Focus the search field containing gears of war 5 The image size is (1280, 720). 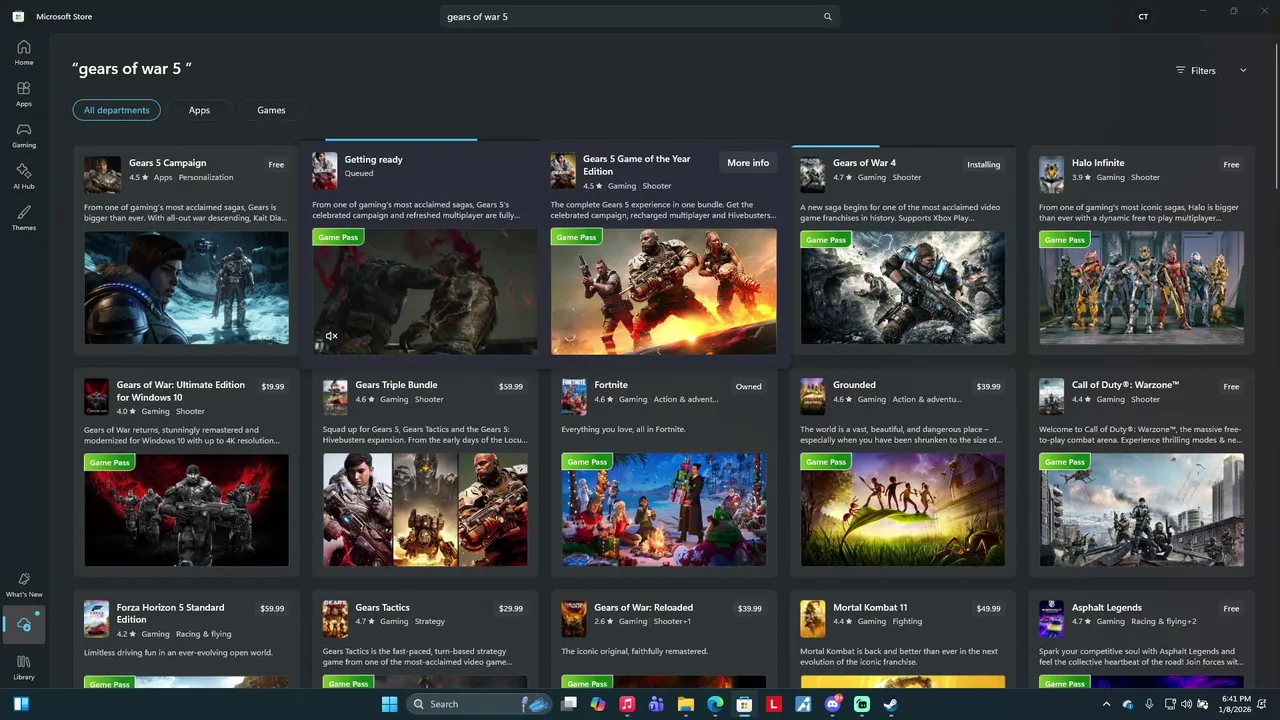[640, 17]
